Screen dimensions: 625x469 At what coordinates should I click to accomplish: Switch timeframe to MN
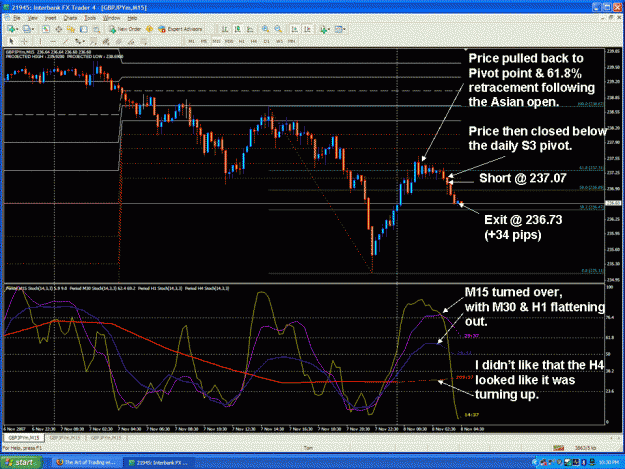(291, 41)
